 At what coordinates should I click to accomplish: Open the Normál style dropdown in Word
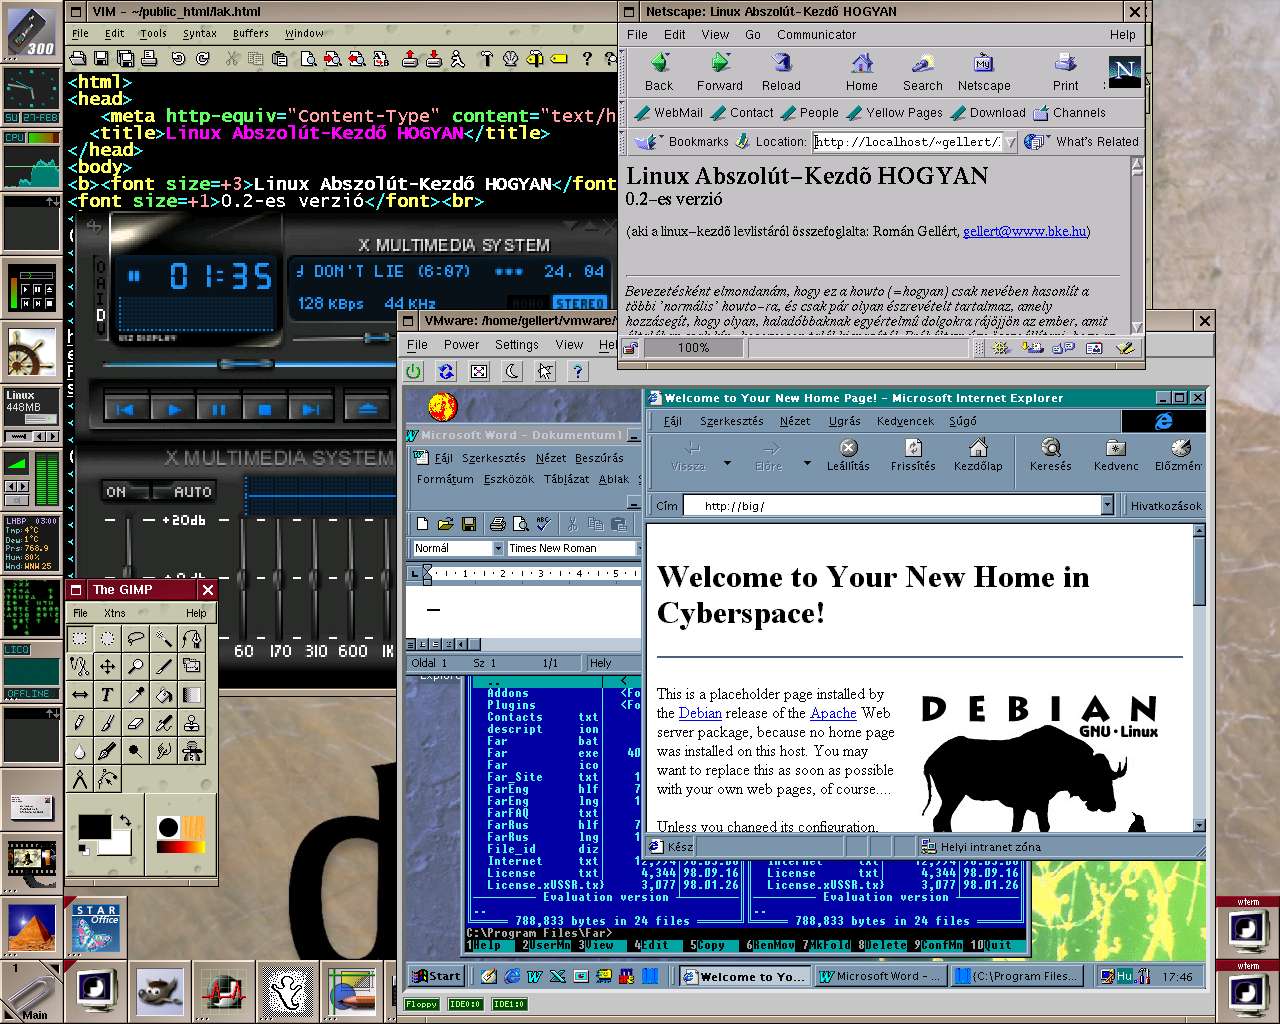click(x=498, y=548)
